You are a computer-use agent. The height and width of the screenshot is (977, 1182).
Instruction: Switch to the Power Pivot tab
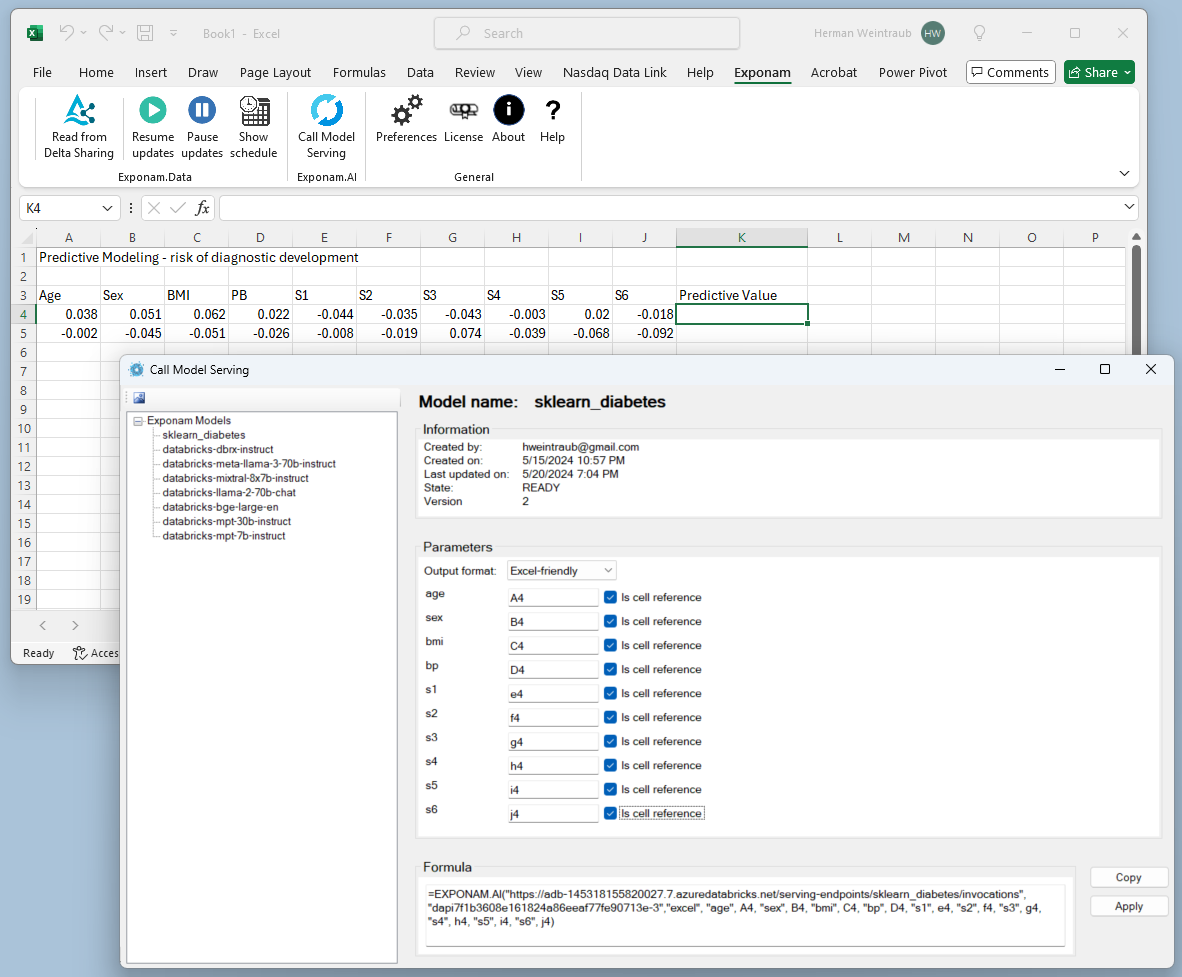point(912,72)
